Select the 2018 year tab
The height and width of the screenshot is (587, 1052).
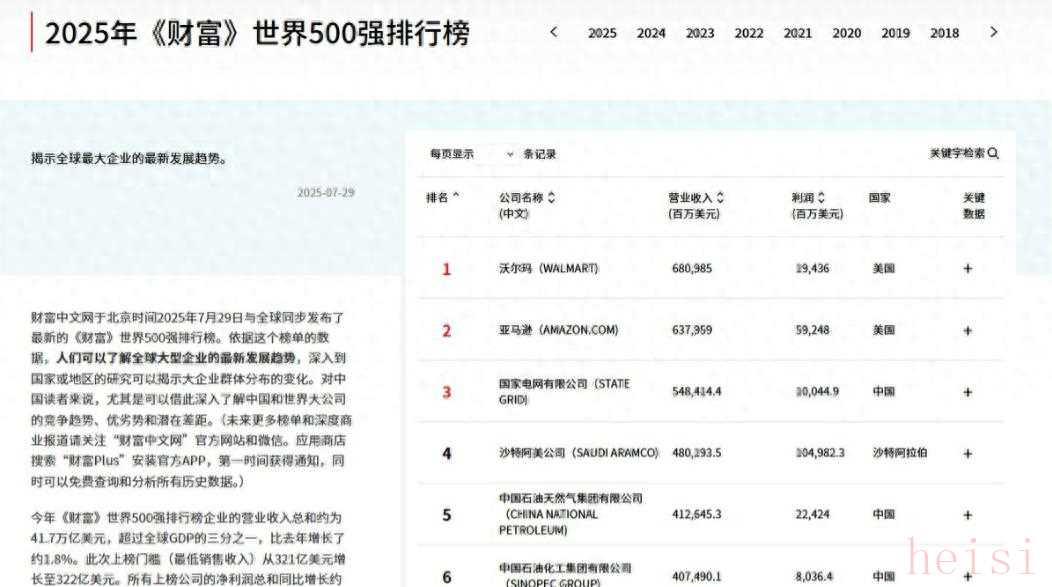[x=944, y=33]
